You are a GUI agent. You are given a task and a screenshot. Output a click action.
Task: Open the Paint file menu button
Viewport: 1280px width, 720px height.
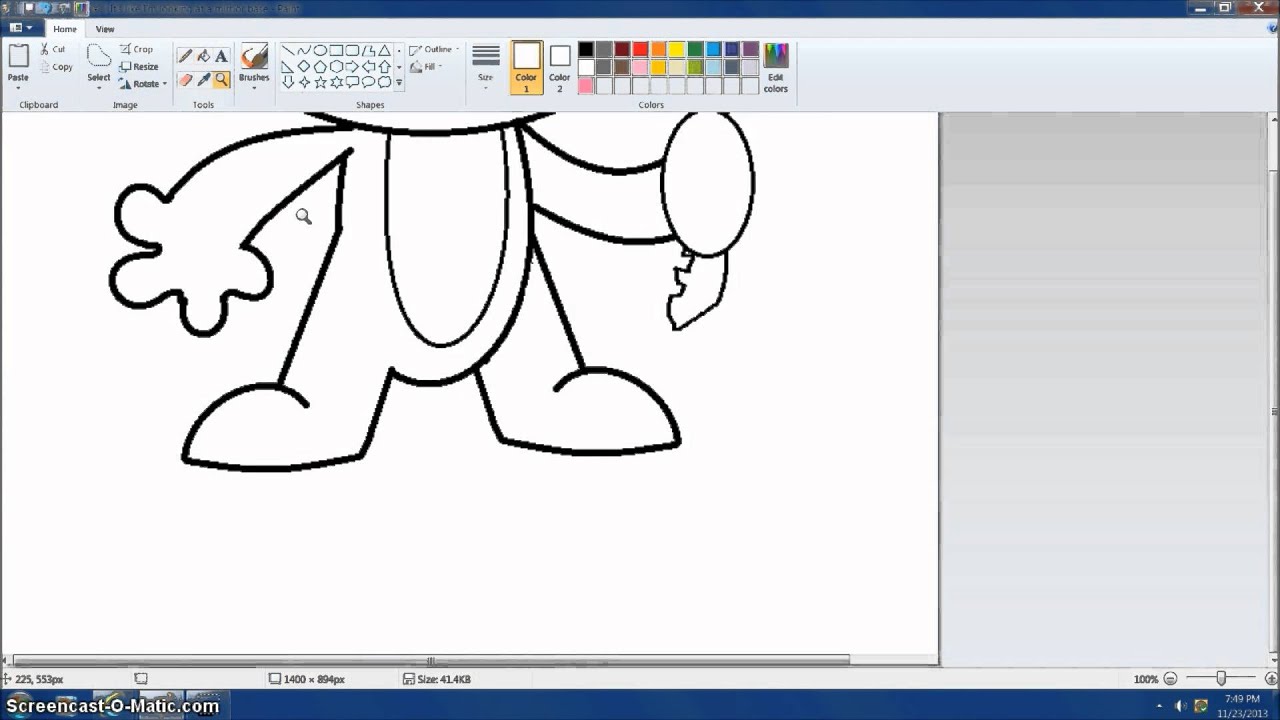[x=21, y=29]
